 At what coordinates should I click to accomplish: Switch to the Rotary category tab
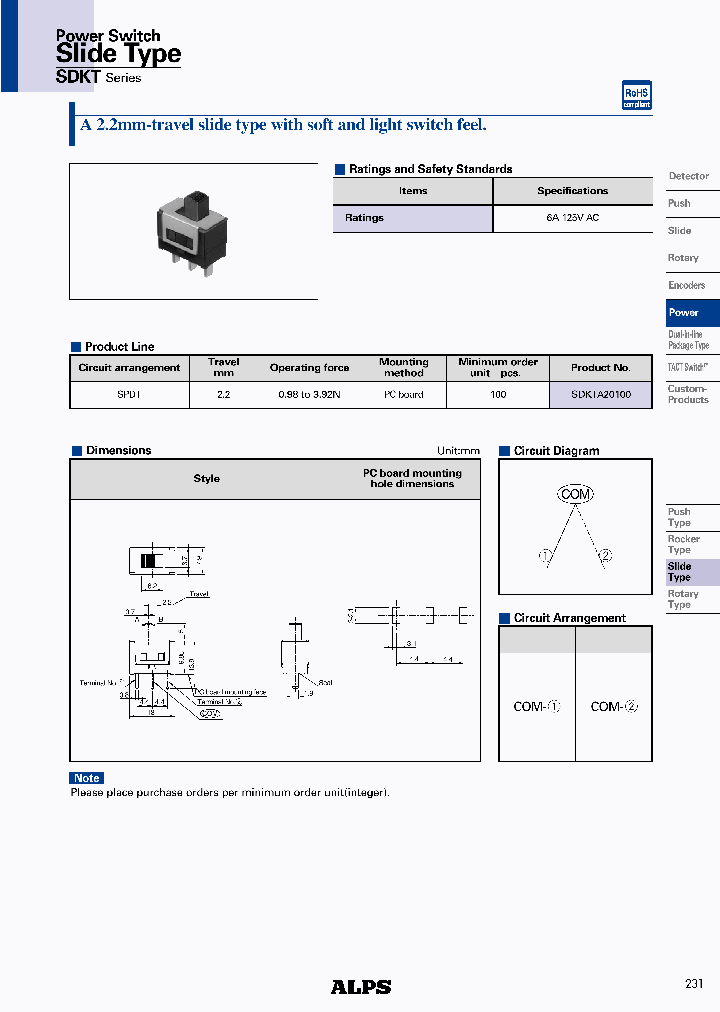[x=683, y=258]
